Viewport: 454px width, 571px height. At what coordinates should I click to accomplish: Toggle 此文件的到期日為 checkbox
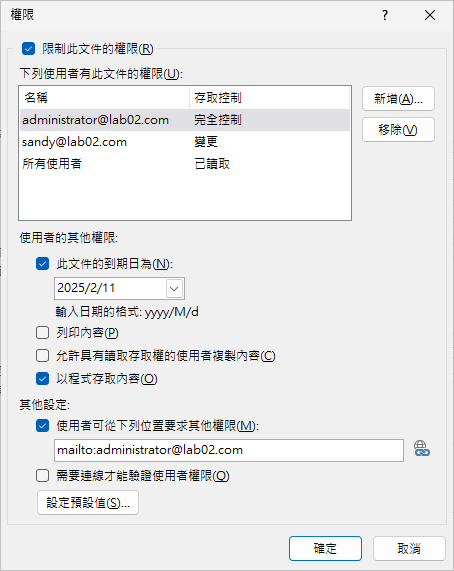click(x=43, y=264)
